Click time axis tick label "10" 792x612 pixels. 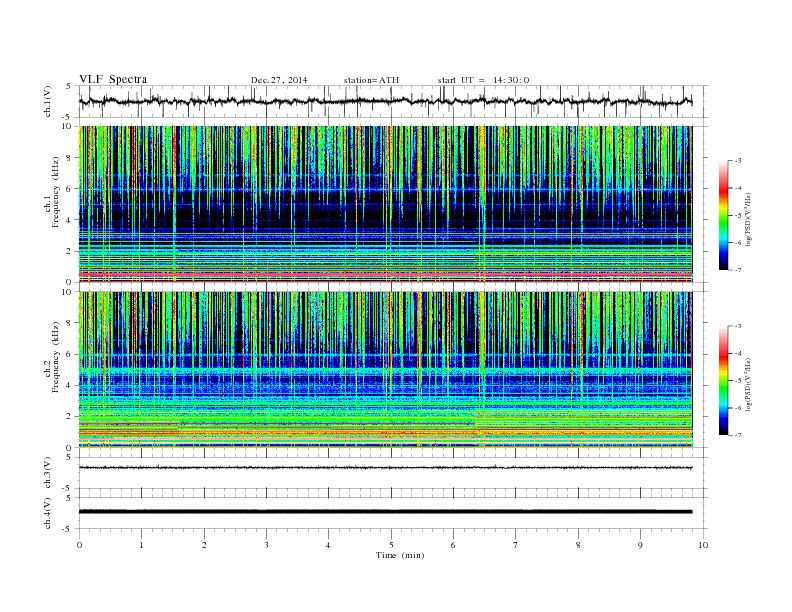click(703, 545)
